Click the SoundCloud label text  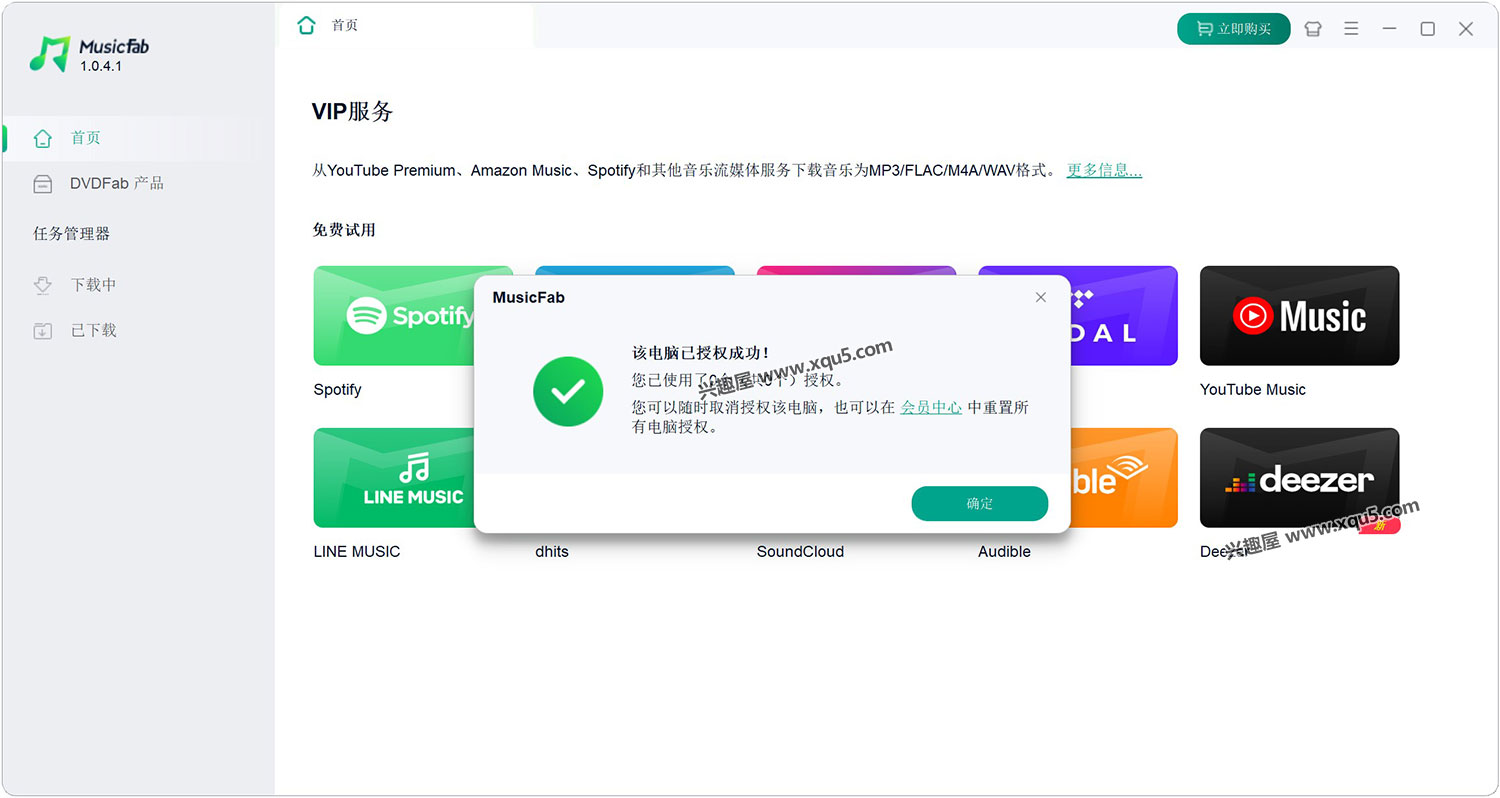point(800,552)
